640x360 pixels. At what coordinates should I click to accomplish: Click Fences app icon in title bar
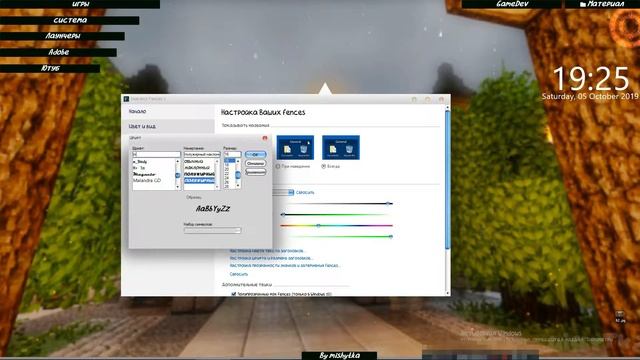pyautogui.click(x=127, y=99)
